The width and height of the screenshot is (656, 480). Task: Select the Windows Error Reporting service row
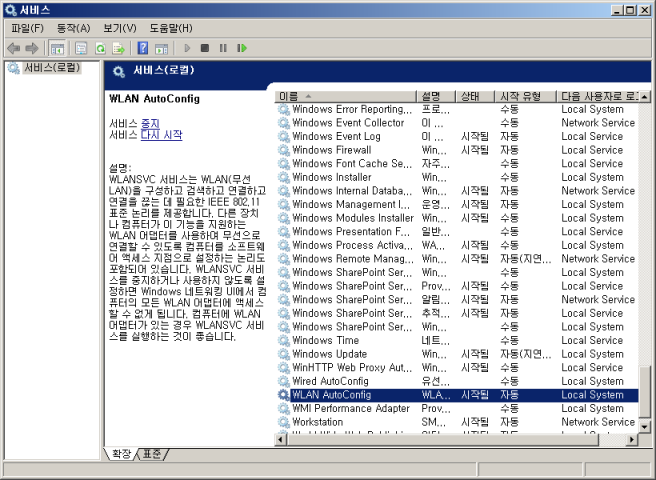pos(457,109)
